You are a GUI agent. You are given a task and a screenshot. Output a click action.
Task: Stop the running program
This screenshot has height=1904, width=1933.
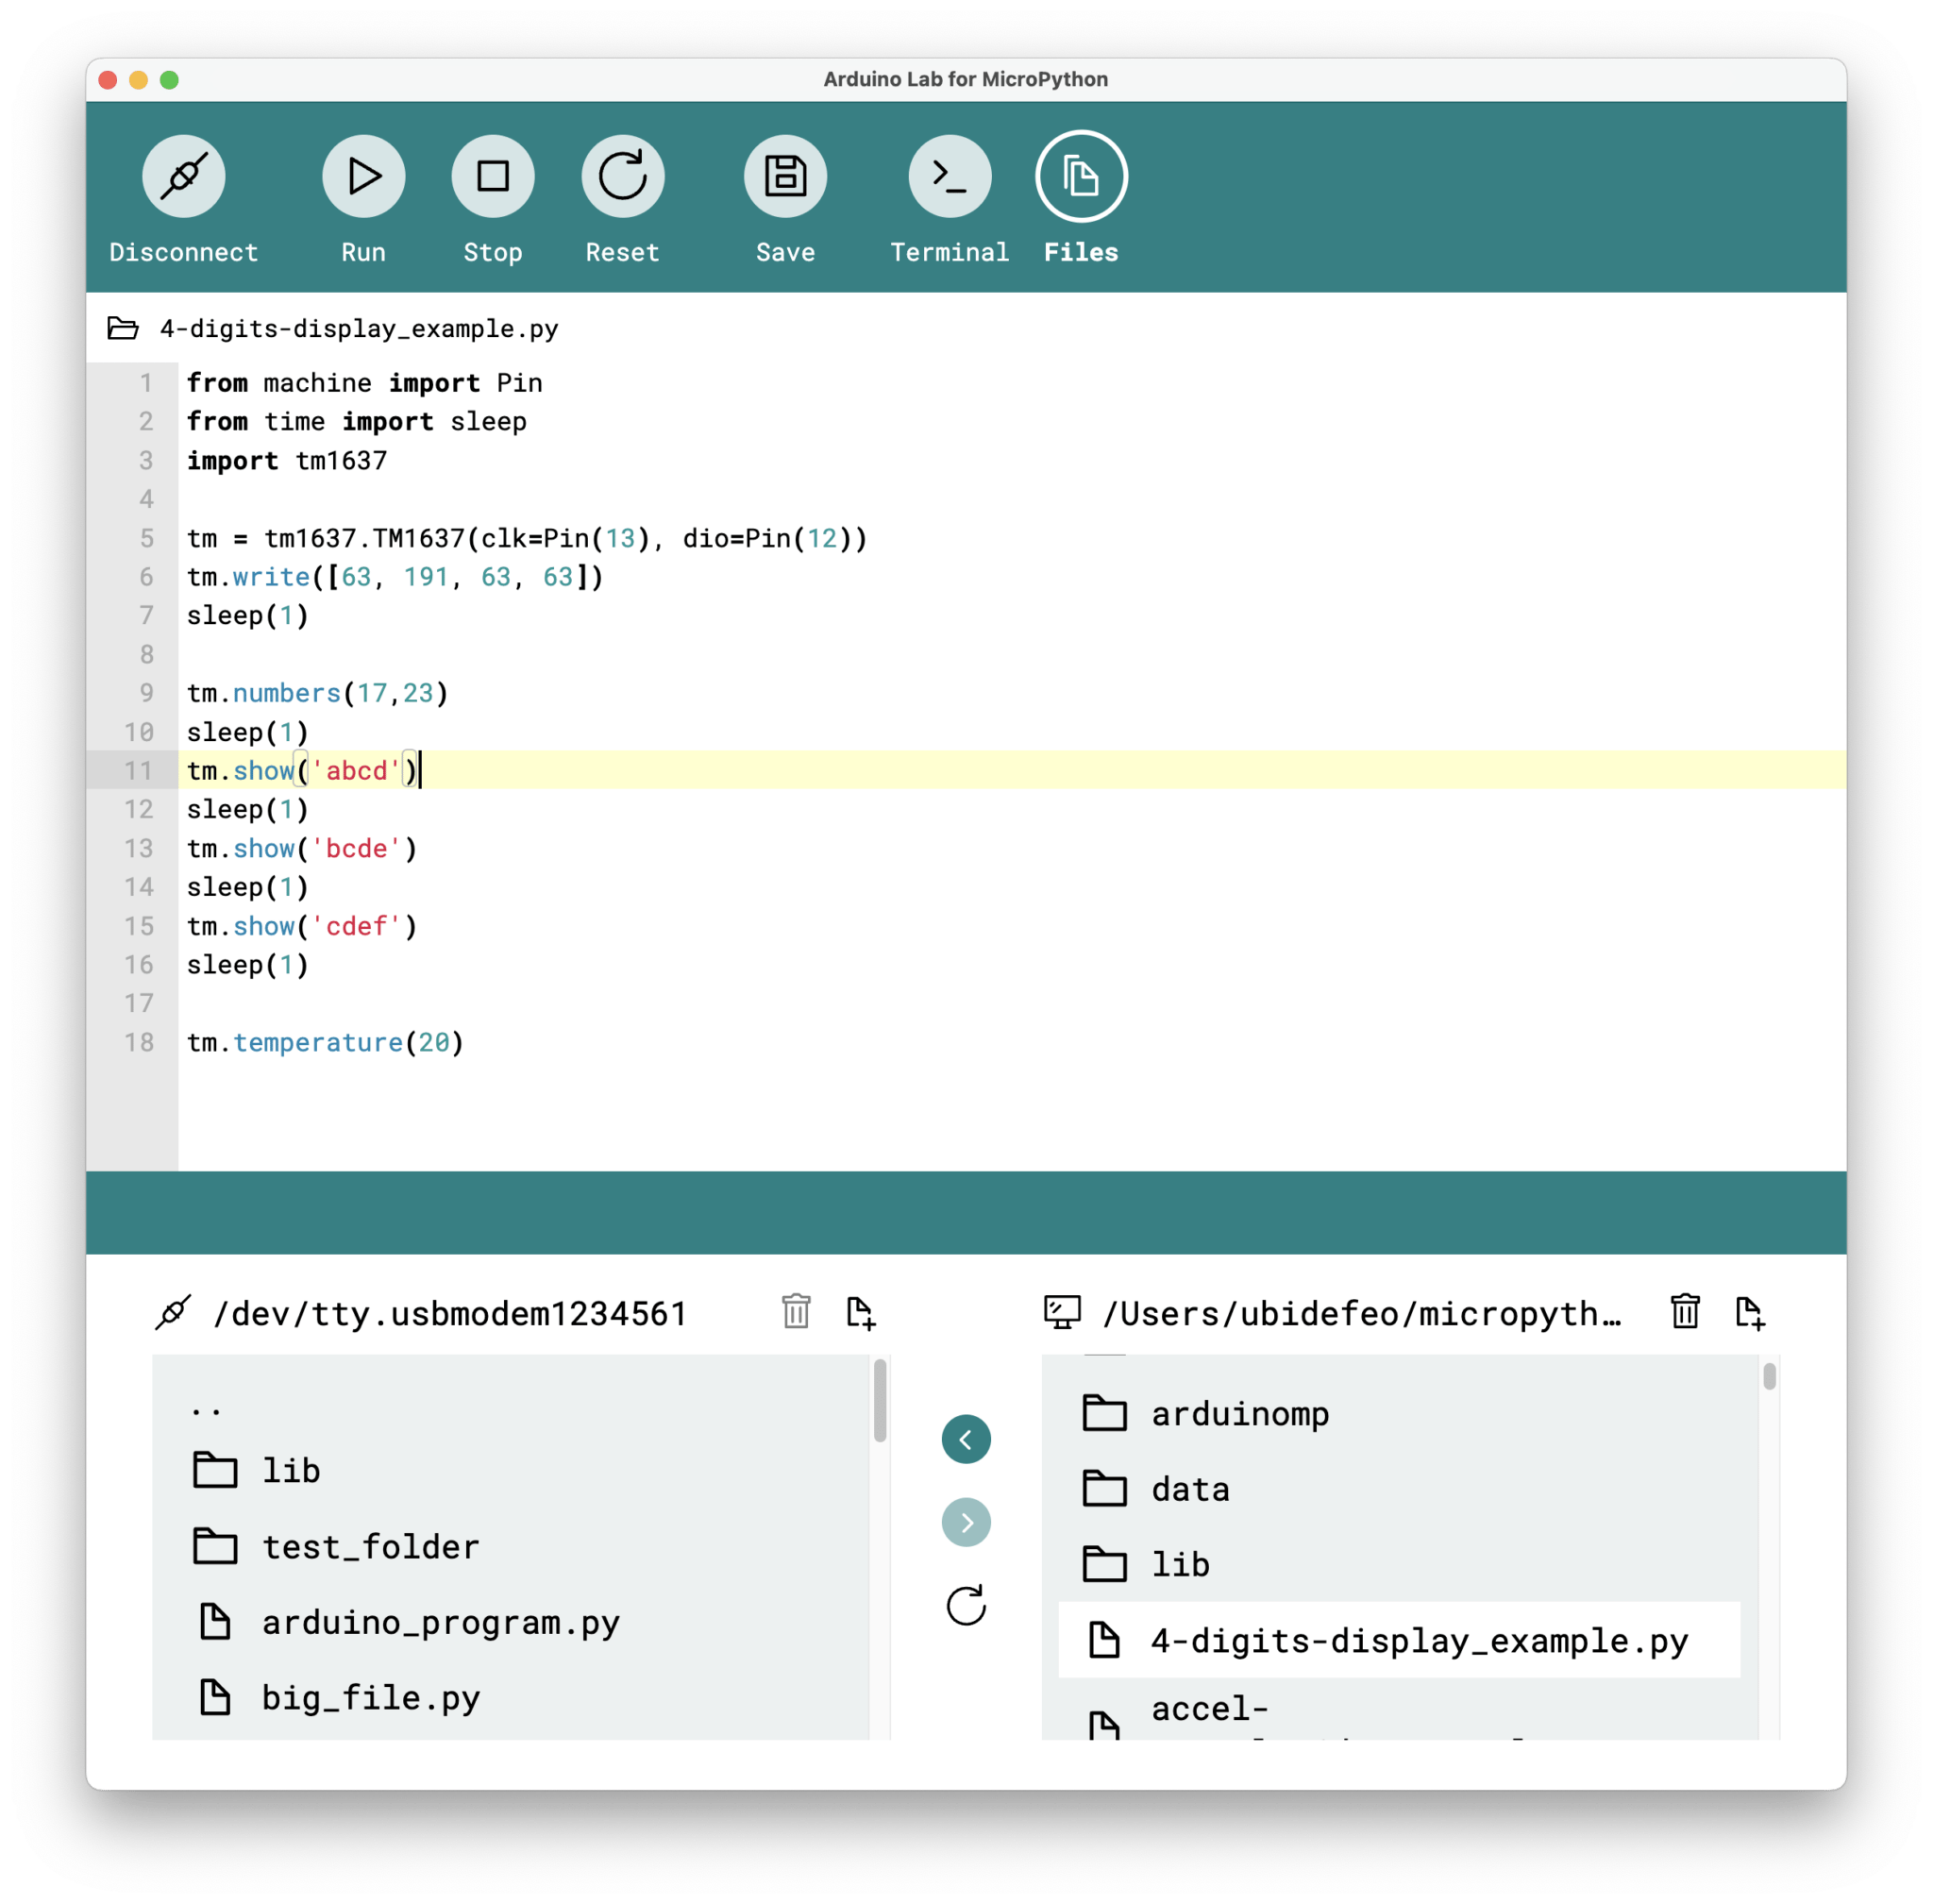[x=492, y=176]
